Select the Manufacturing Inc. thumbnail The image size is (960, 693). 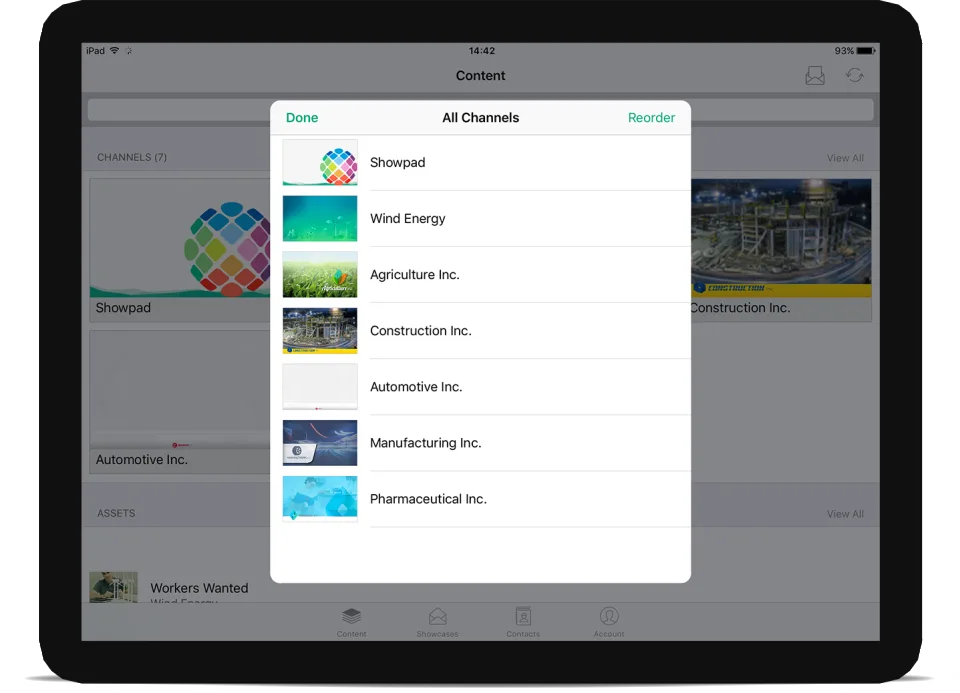pyautogui.click(x=320, y=443)
